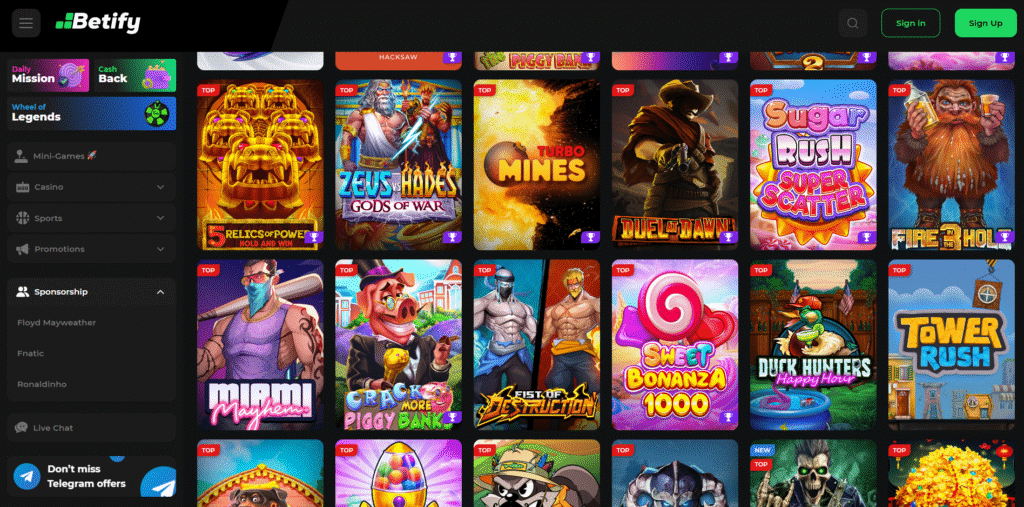Click trophy badge on Turbo Mines tile
Viewport: 1024px width, 507px height.
(590, 237)
